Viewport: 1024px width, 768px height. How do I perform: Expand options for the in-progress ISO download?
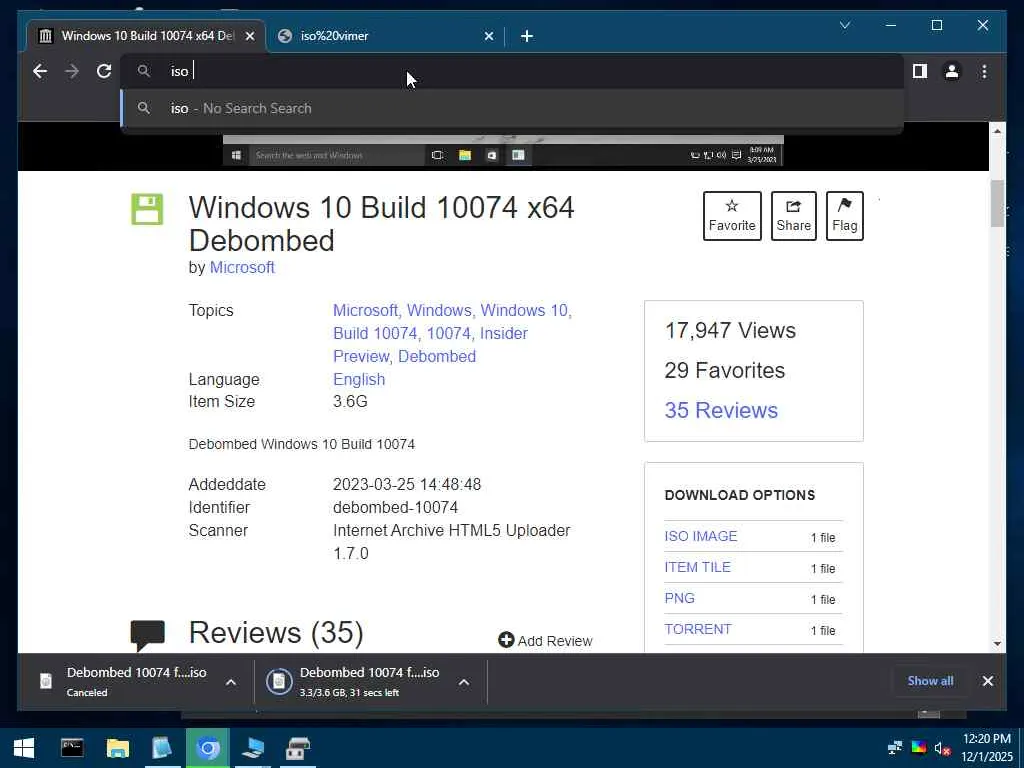click(x=464, y=682)
